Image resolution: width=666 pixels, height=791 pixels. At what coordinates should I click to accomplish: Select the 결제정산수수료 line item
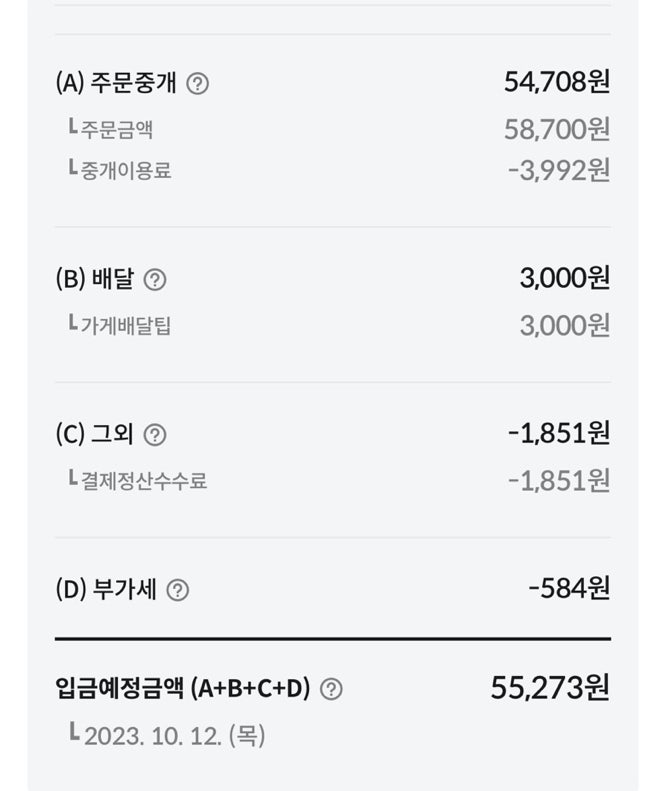coord(144,480)
